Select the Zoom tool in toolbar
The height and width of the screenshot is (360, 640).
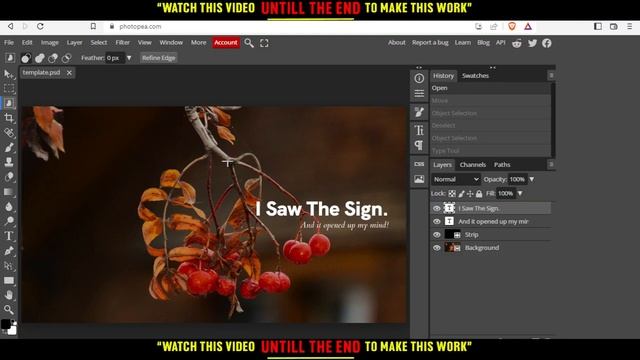point(9,310)
